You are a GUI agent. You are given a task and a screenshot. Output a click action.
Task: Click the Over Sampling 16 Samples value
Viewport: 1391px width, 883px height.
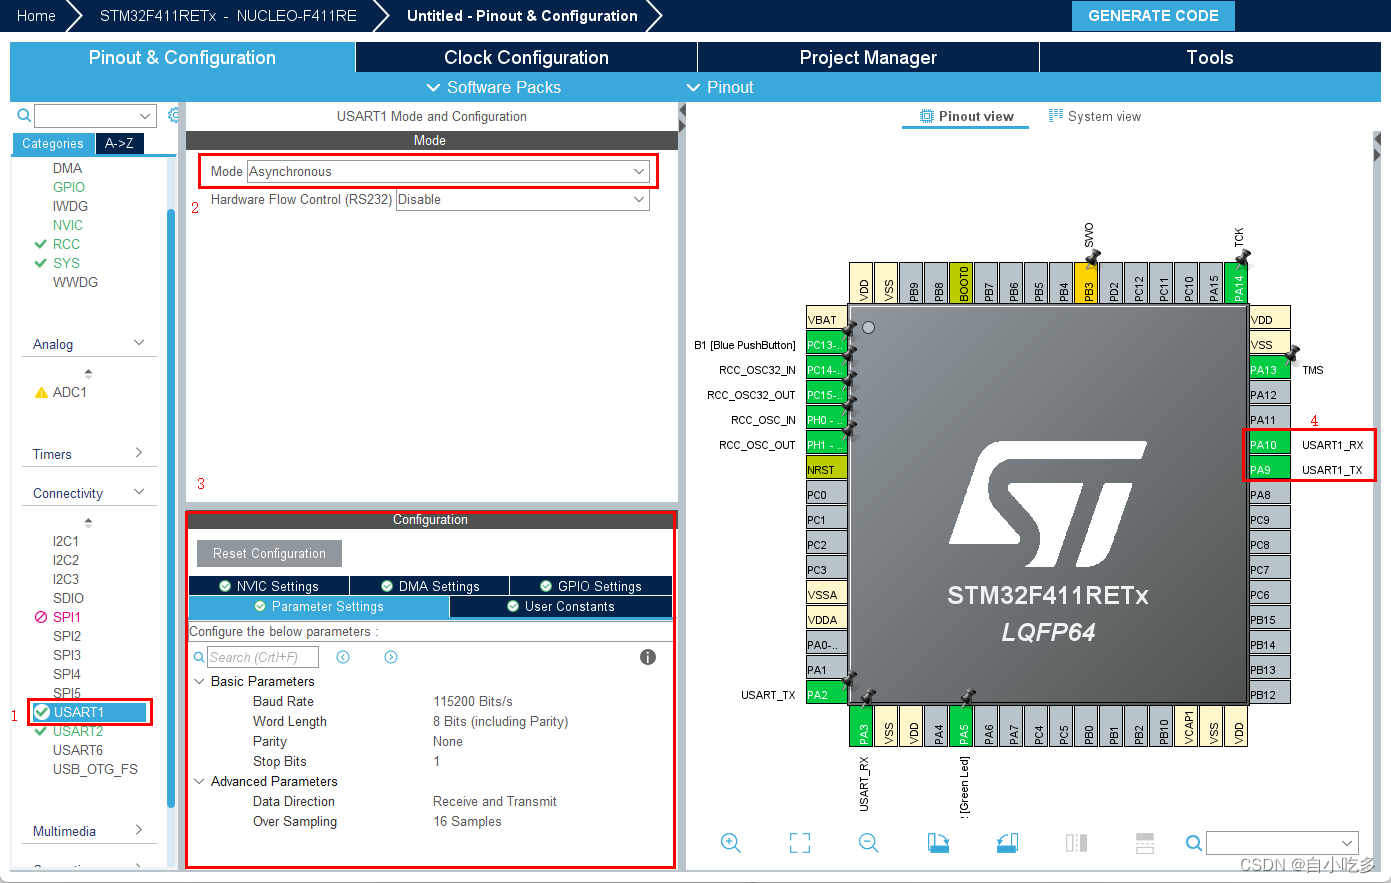click(467, 821)
